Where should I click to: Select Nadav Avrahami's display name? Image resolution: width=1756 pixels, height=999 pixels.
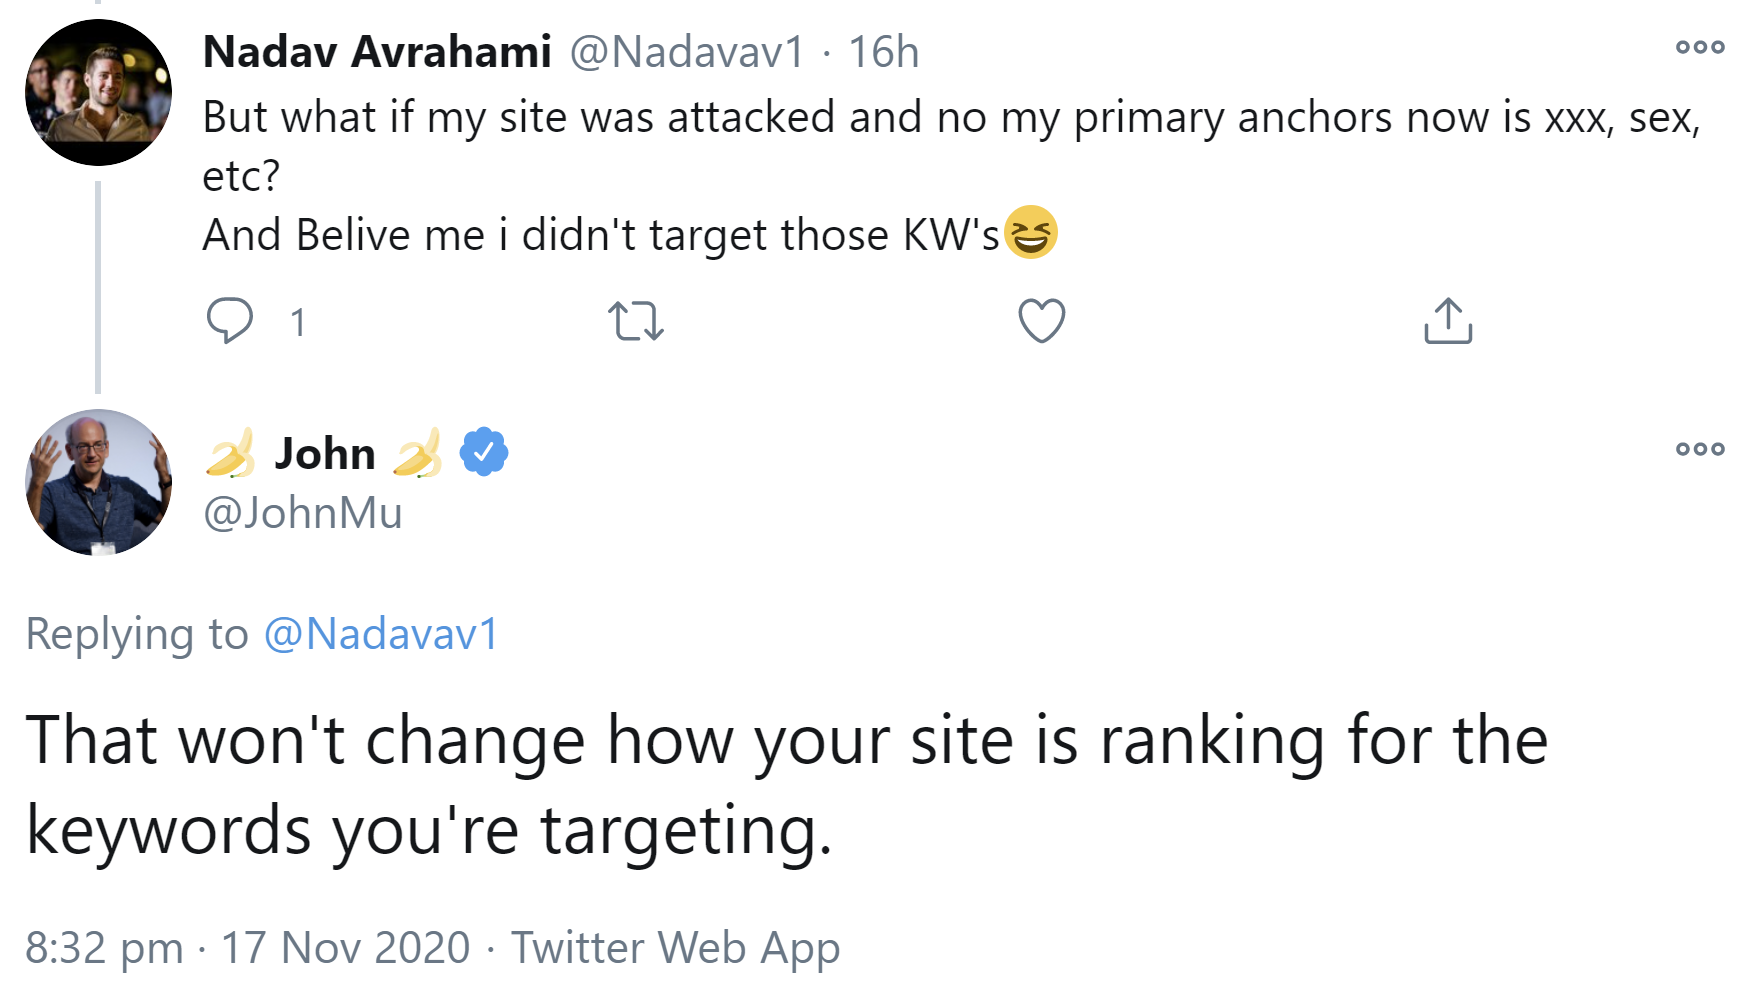click(x=377, y=52)
